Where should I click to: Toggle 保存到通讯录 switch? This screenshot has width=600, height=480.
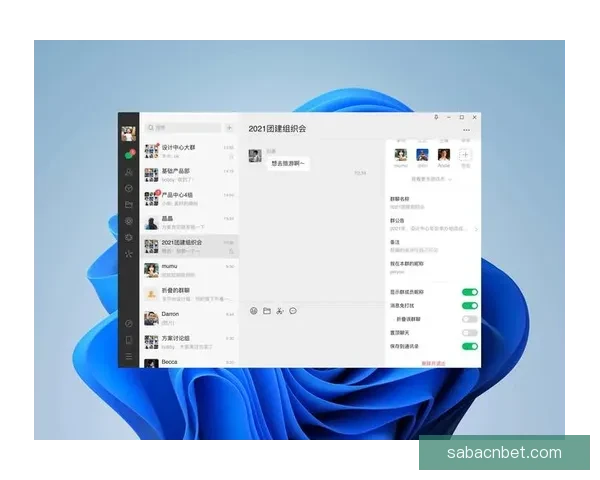[469, 346]
